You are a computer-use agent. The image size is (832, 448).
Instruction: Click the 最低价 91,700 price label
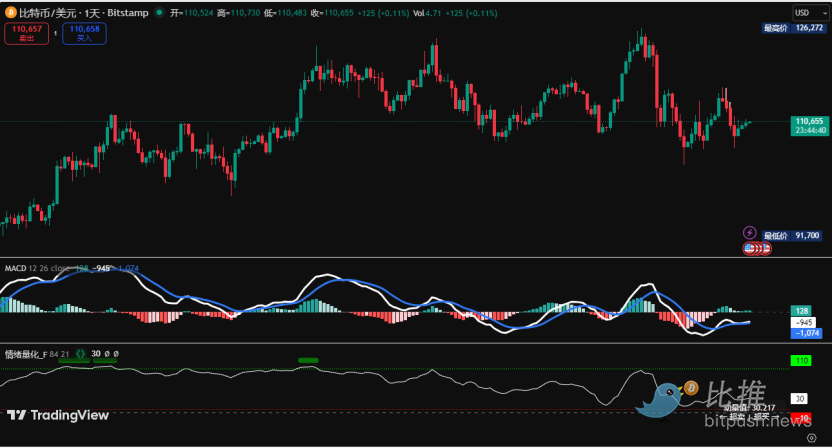coord(792,236)
